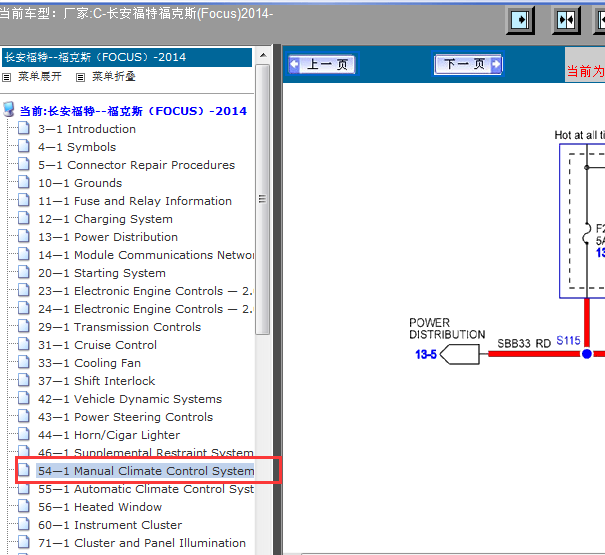Open 56—1 Heated Window

pyautogui.click(x=100, y=507)
